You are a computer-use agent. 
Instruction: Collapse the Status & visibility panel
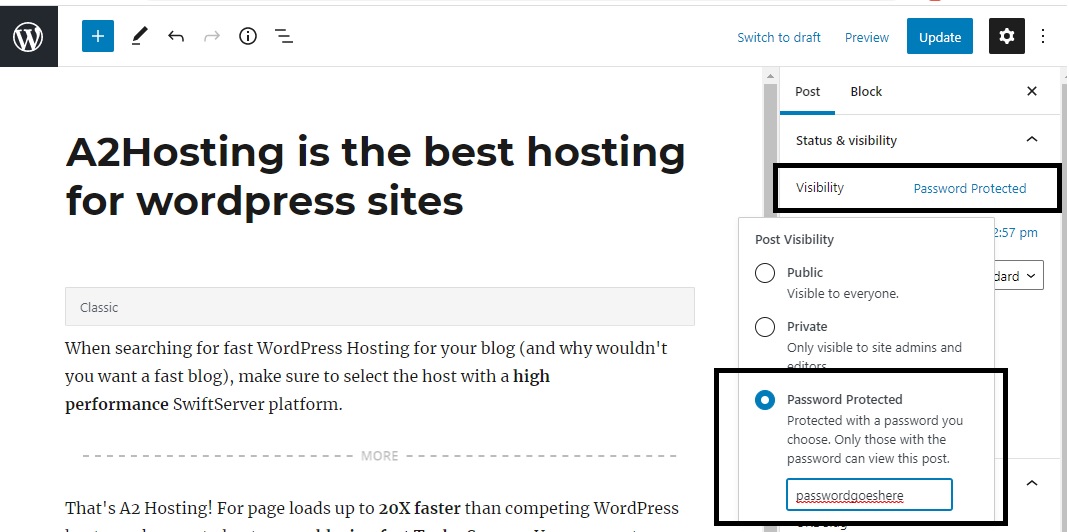[1032, 140]
